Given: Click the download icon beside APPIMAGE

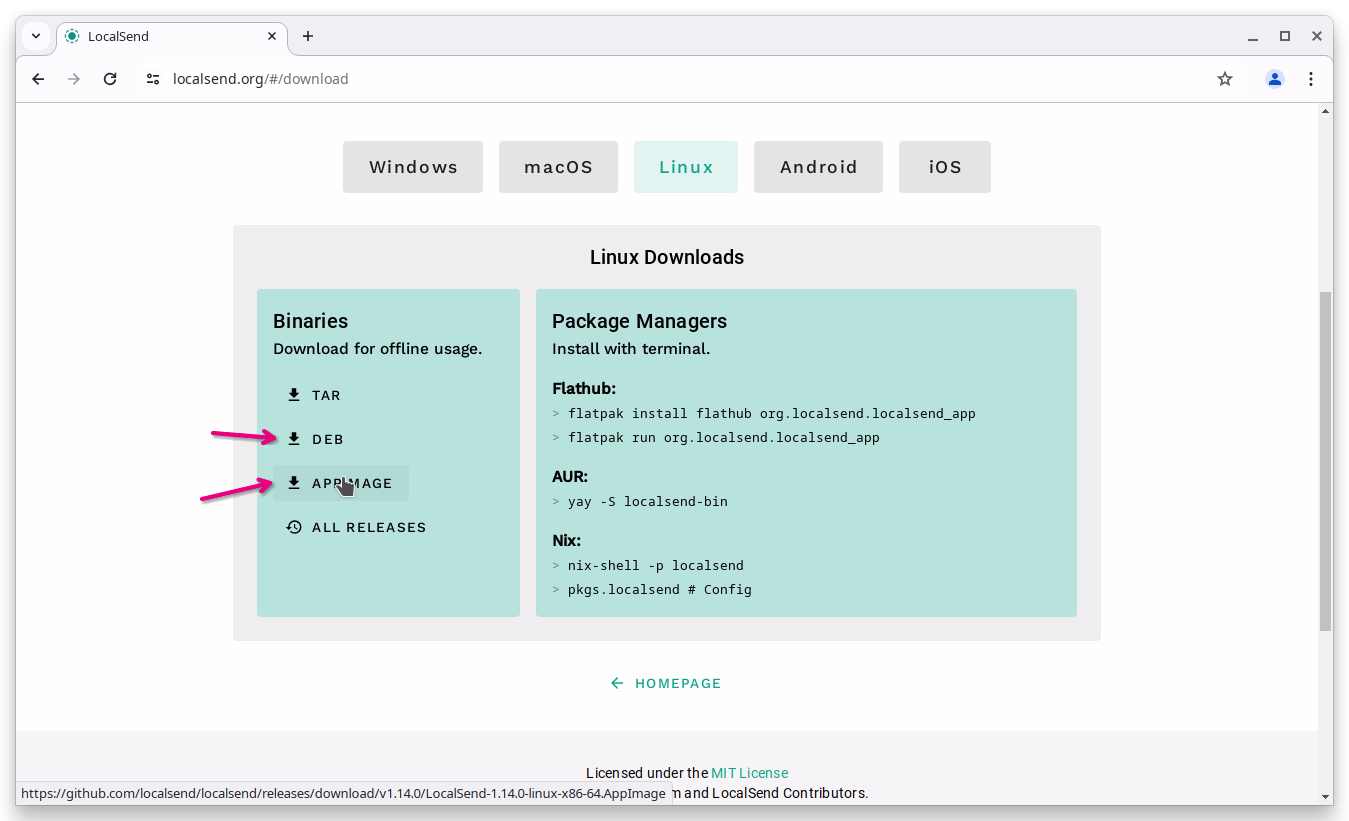Looking at the screenshot, I should [x=294, y=482].
